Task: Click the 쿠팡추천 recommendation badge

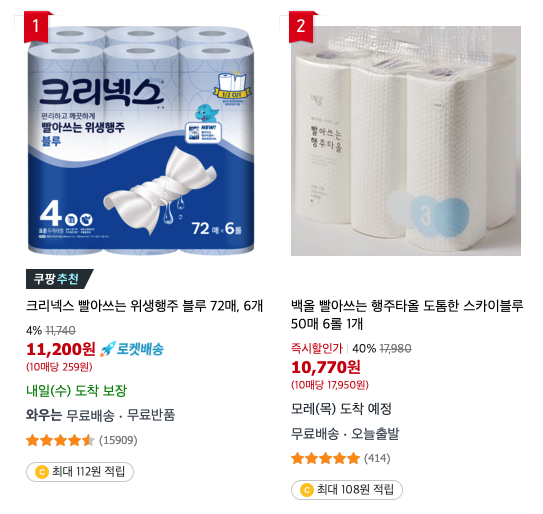Action: [x=59, y=279]
